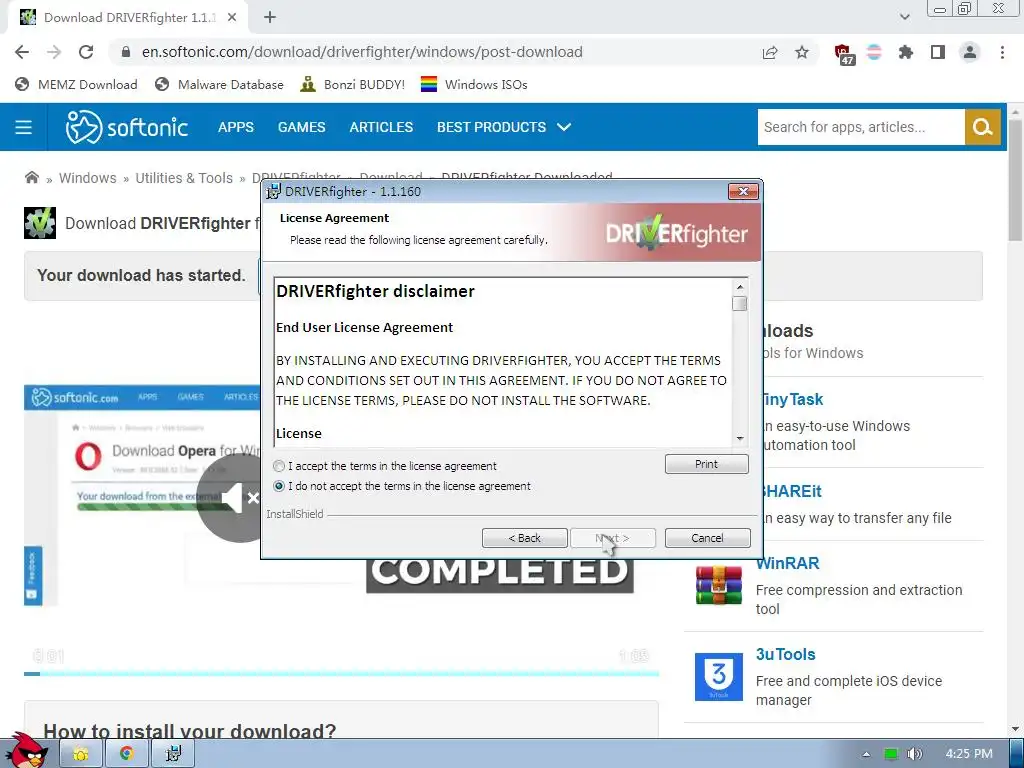Click the 3uTools blue icon

pos(718,677)
